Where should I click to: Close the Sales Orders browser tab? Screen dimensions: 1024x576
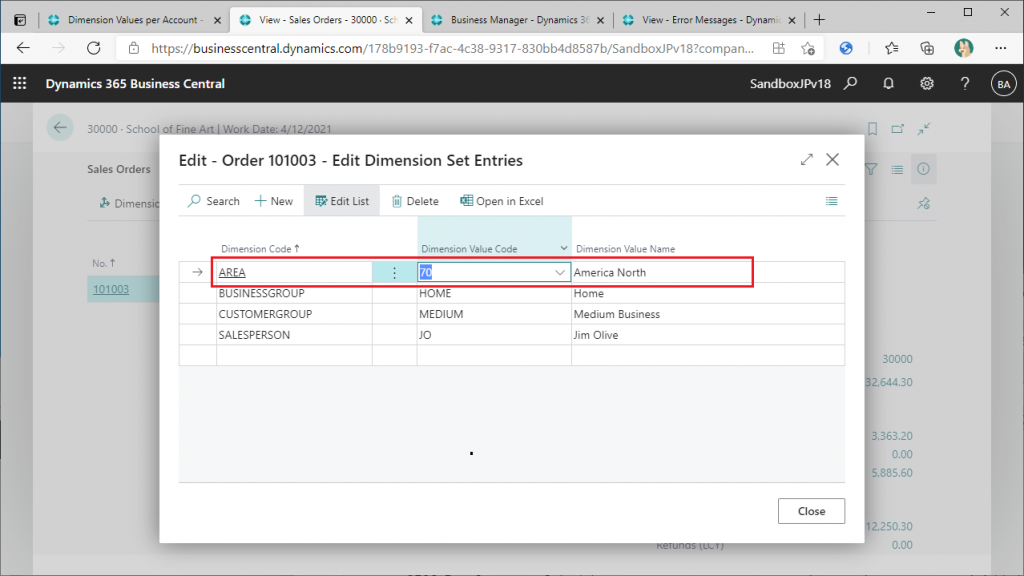[409, 20]
